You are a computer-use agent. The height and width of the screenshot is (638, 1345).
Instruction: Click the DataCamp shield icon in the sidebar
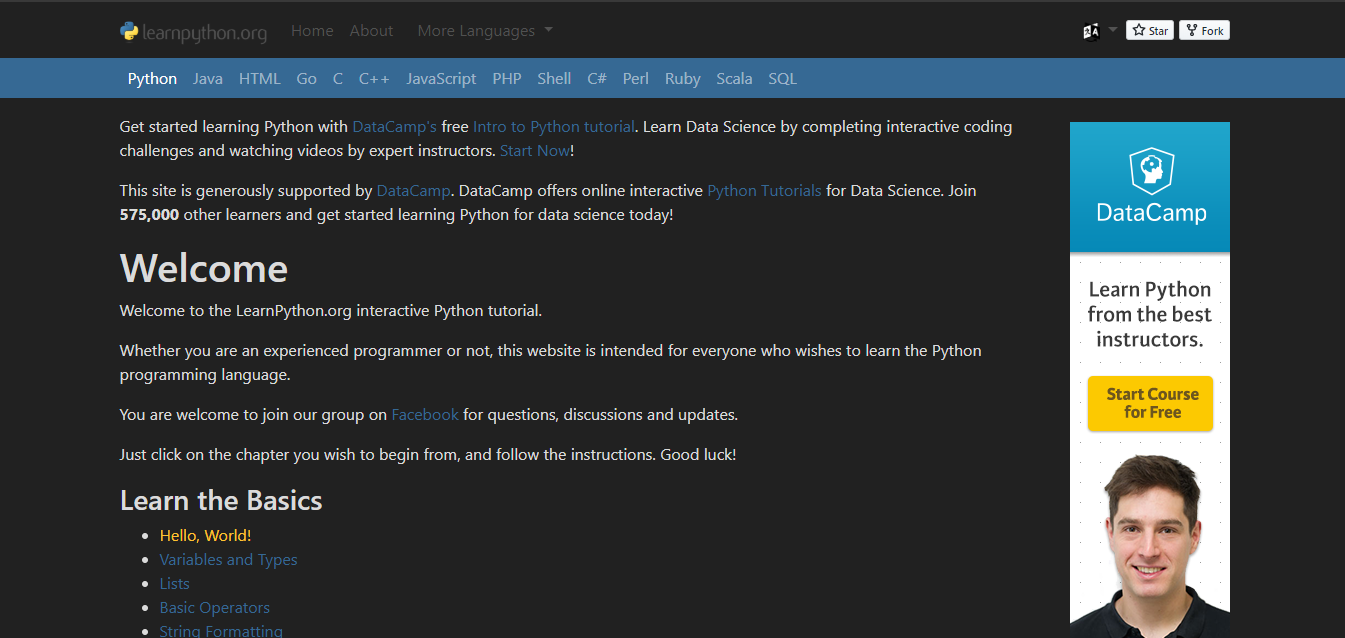coord(1150,170)
